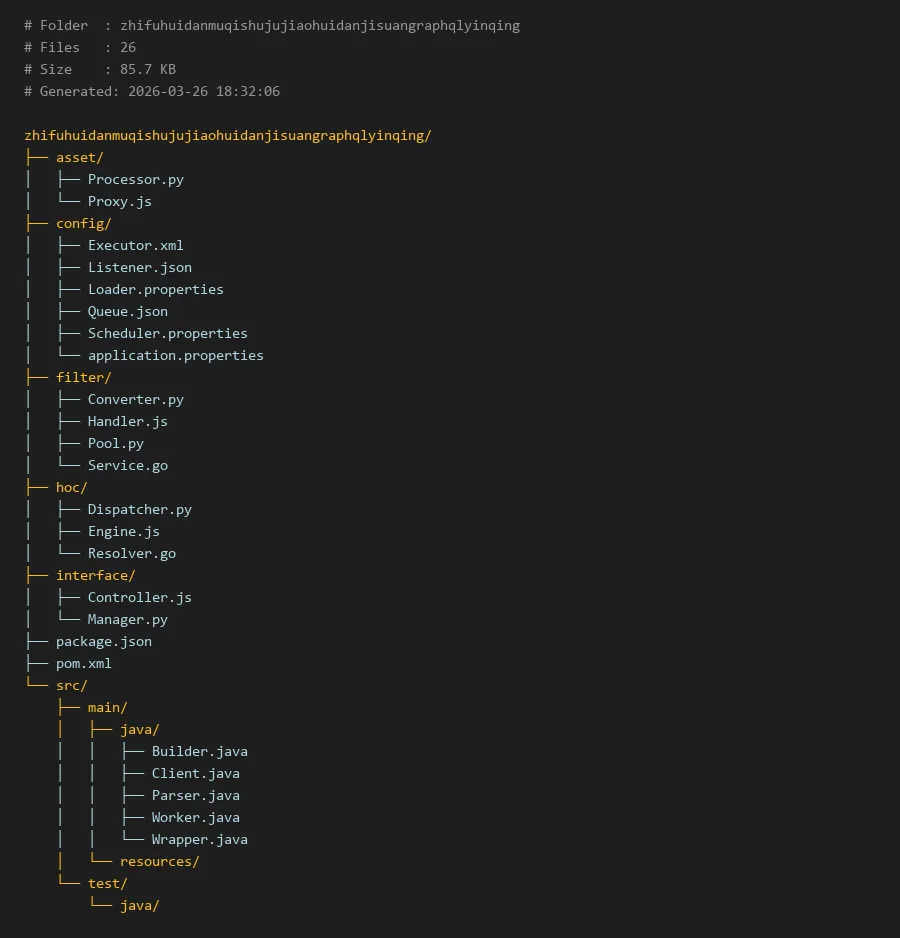Open Builder.java under main/java

(199, 751)
